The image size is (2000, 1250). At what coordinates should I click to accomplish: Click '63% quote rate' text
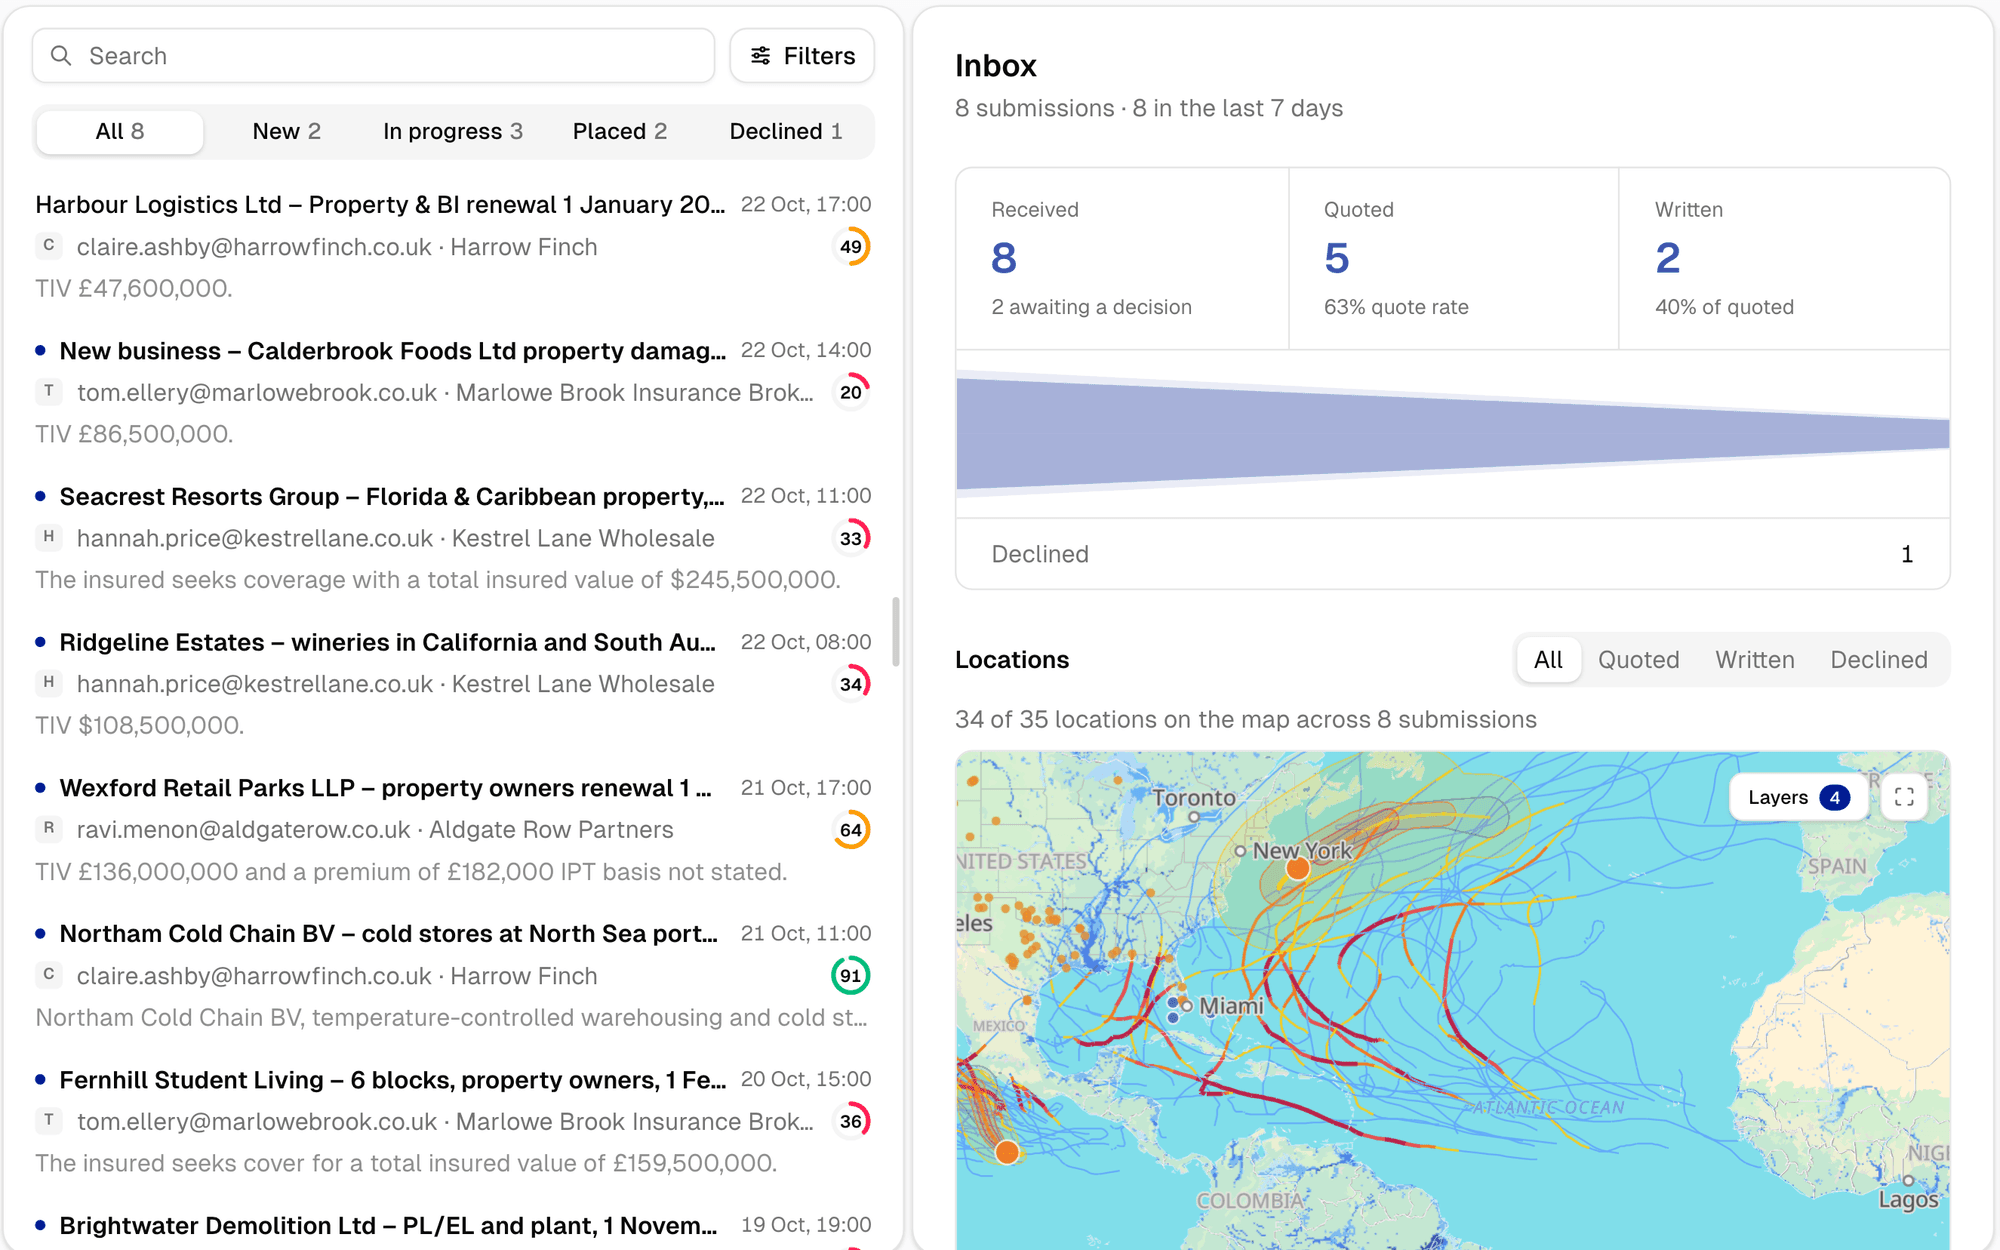[1396, 307]
